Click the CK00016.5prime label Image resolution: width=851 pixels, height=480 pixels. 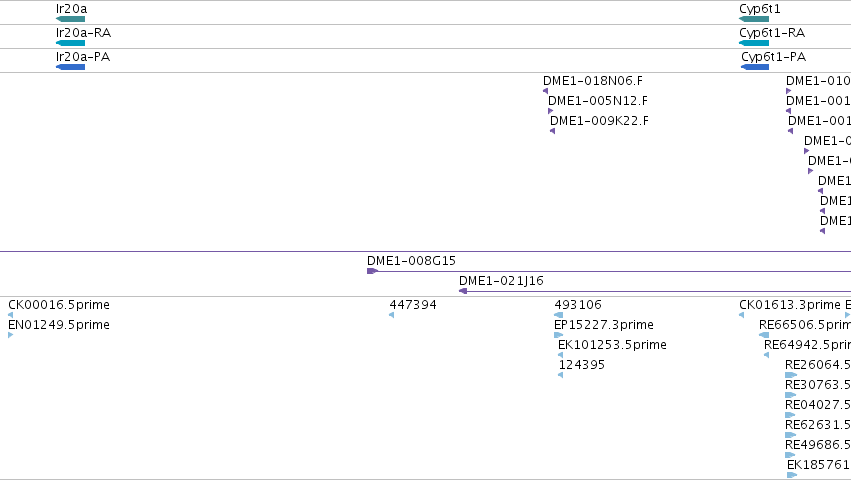click(59, 305)
